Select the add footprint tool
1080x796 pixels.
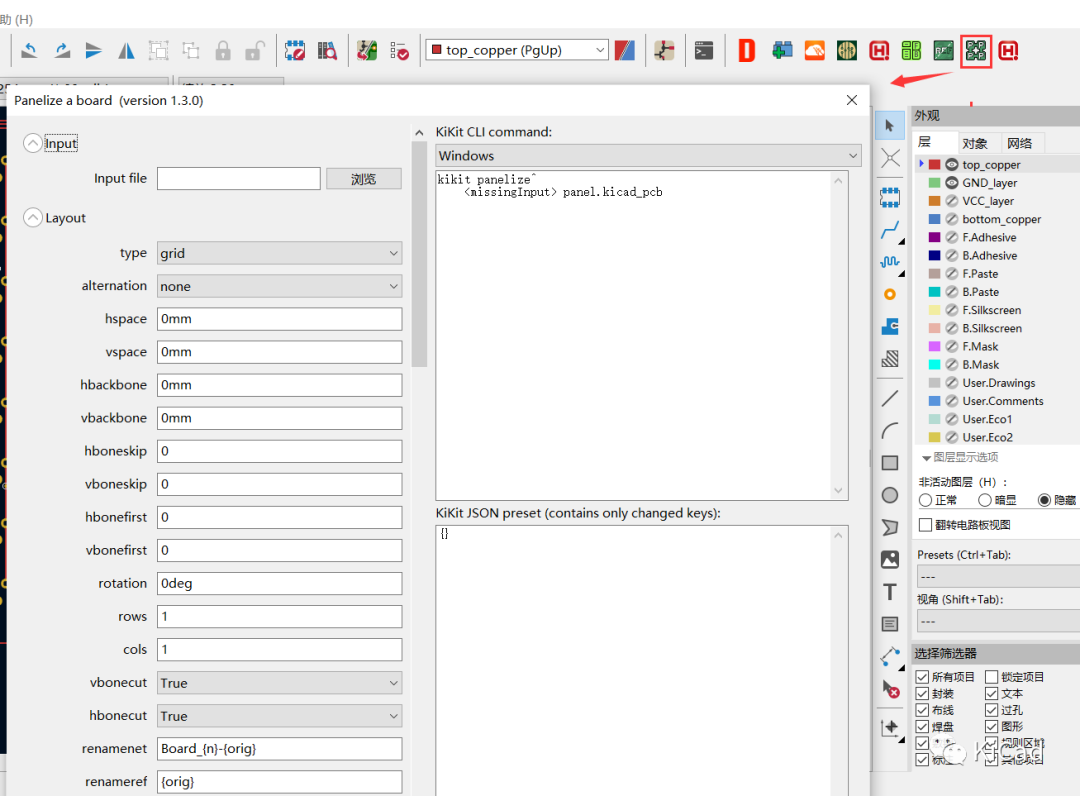(890, 198)
